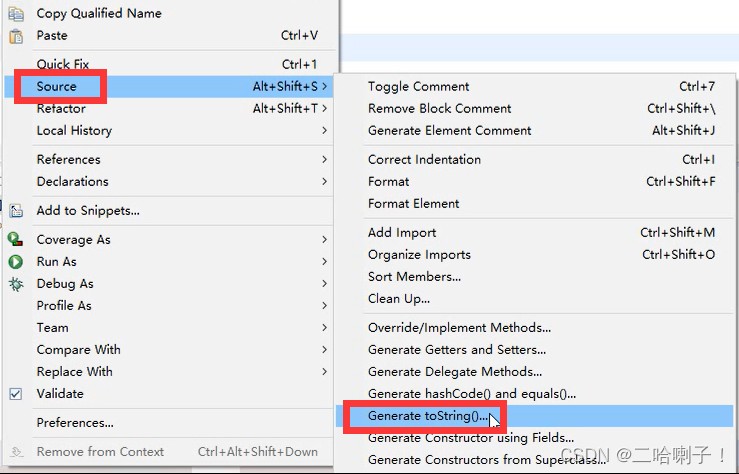Choose Toggle Comment from the submenu
This screenshot has height=474, width=739.
418,87
